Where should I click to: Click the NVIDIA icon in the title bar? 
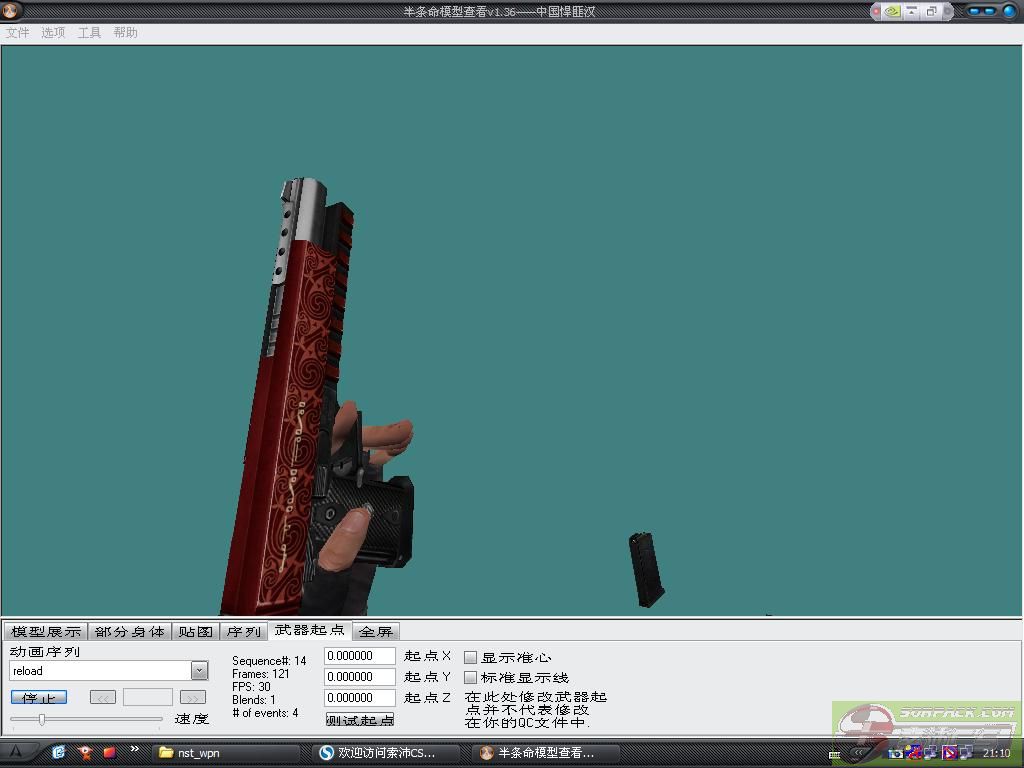tap(890, 11)
